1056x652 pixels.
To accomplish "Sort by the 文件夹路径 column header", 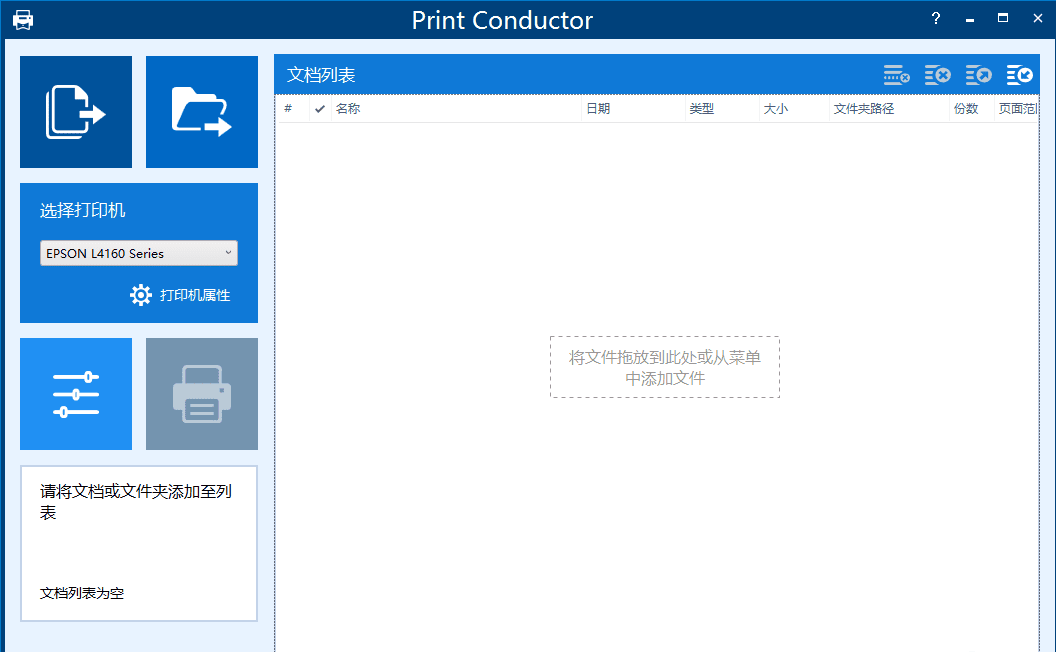I will [x=889, y=108].
